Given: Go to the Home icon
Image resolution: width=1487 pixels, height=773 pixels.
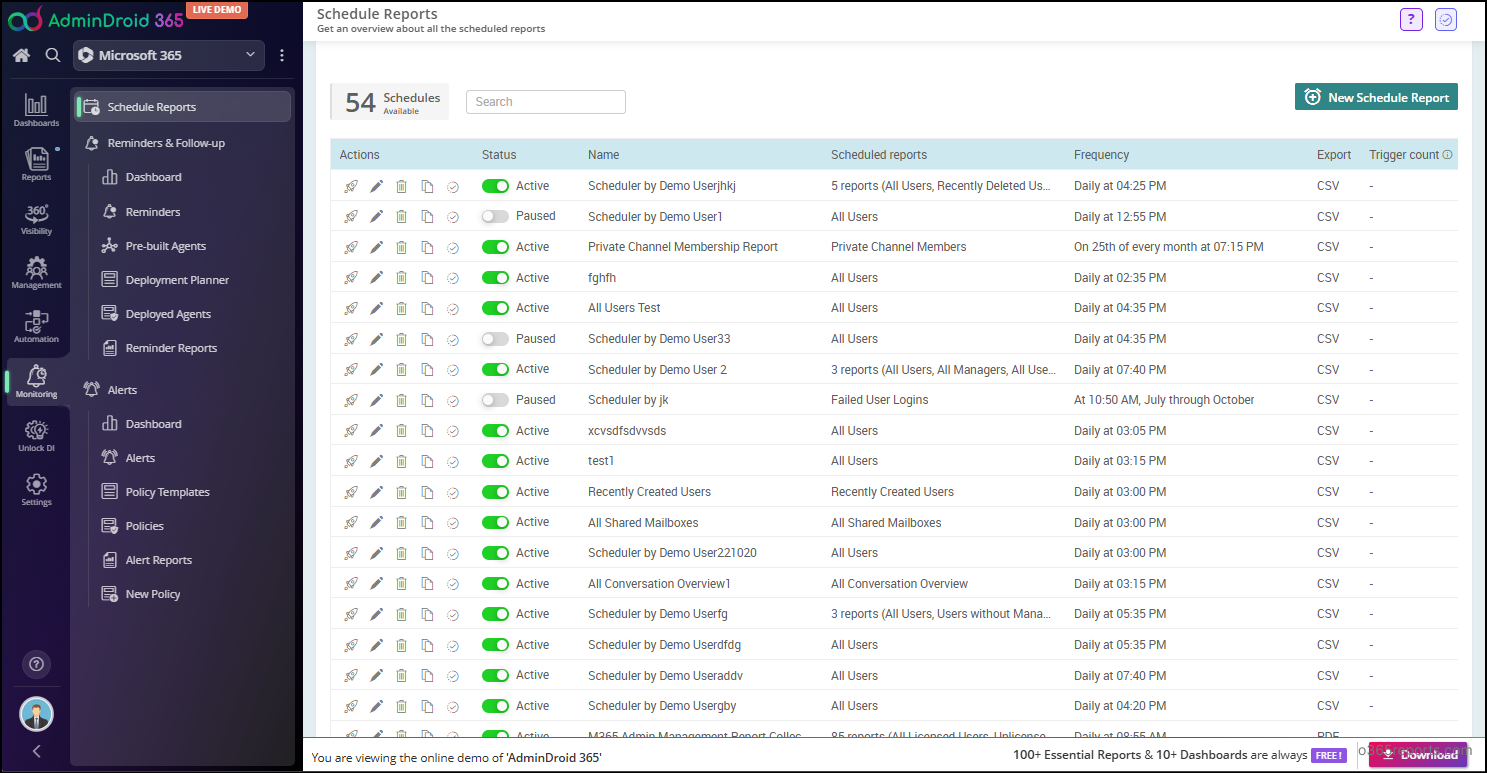Looking at the screenshot, I should (21, 55).
